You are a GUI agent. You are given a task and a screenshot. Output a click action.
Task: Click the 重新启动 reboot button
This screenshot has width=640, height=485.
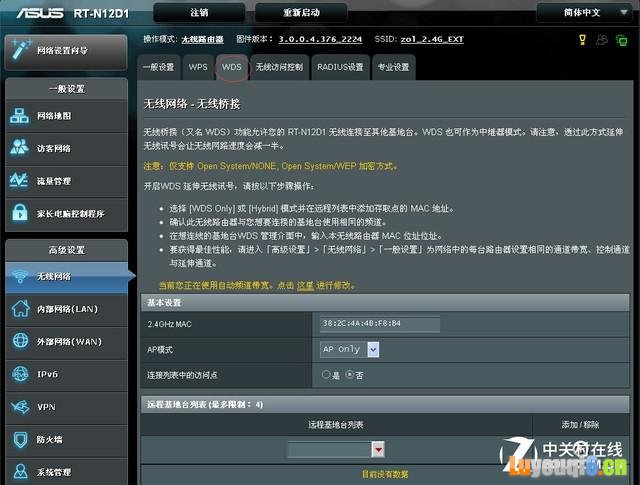coord(301,13)
